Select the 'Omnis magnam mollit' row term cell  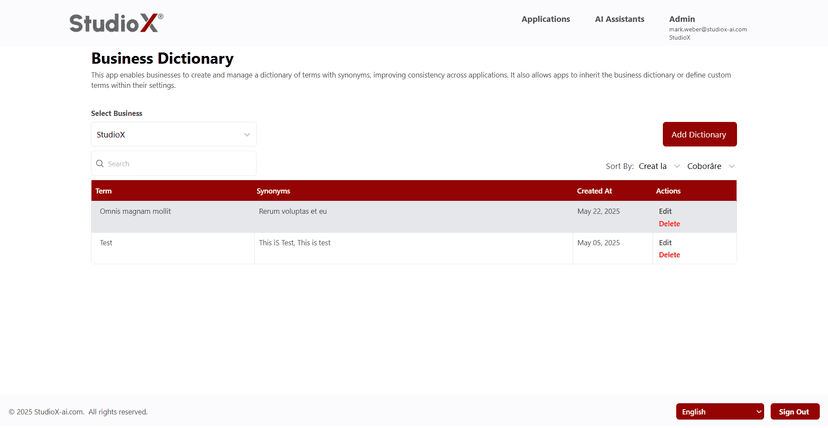[x=135, y=212]
